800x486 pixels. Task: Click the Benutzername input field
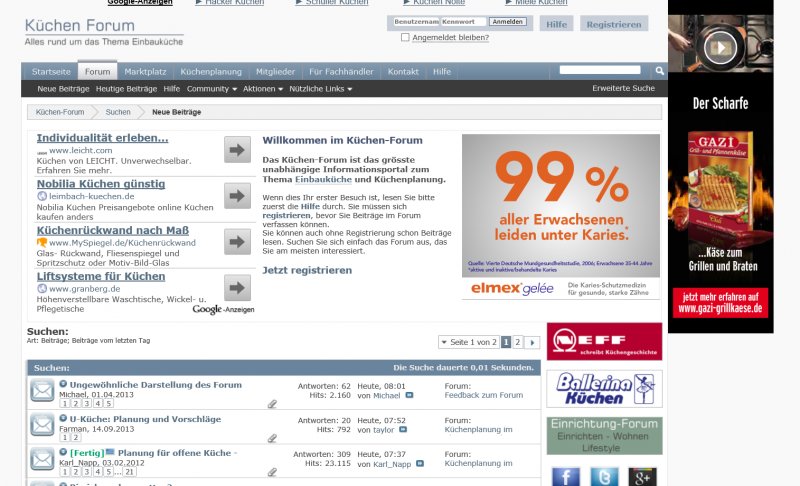tap(414, 21)
